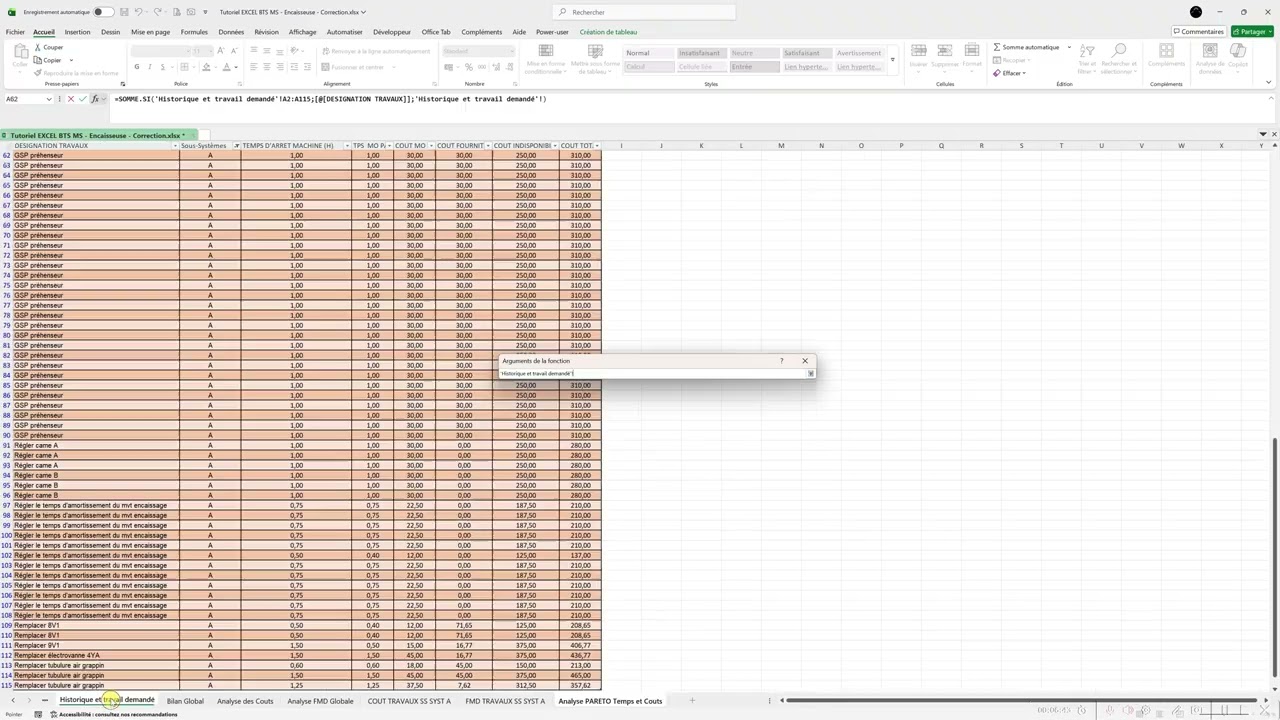Viewport: 1280px width, 720px height.
Task: Open the Effacer eraser dropdown
Action: (1010, 73)
